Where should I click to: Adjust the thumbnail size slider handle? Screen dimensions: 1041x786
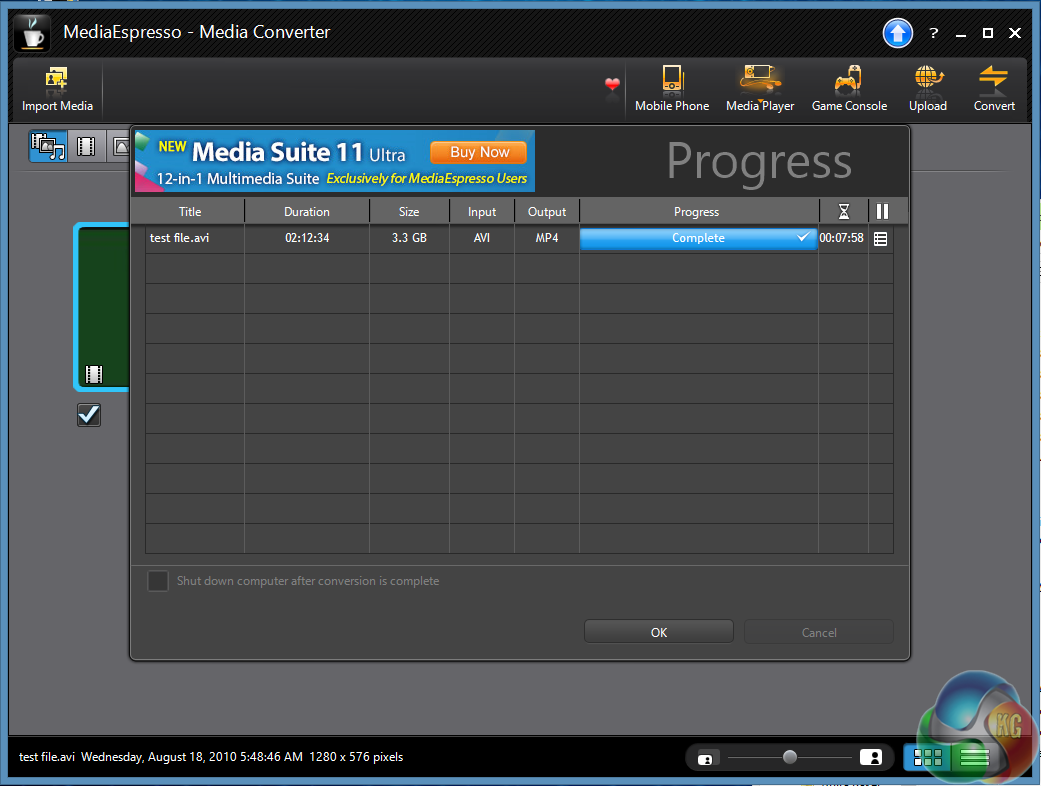pyautogui.click(x=789, y=757)
